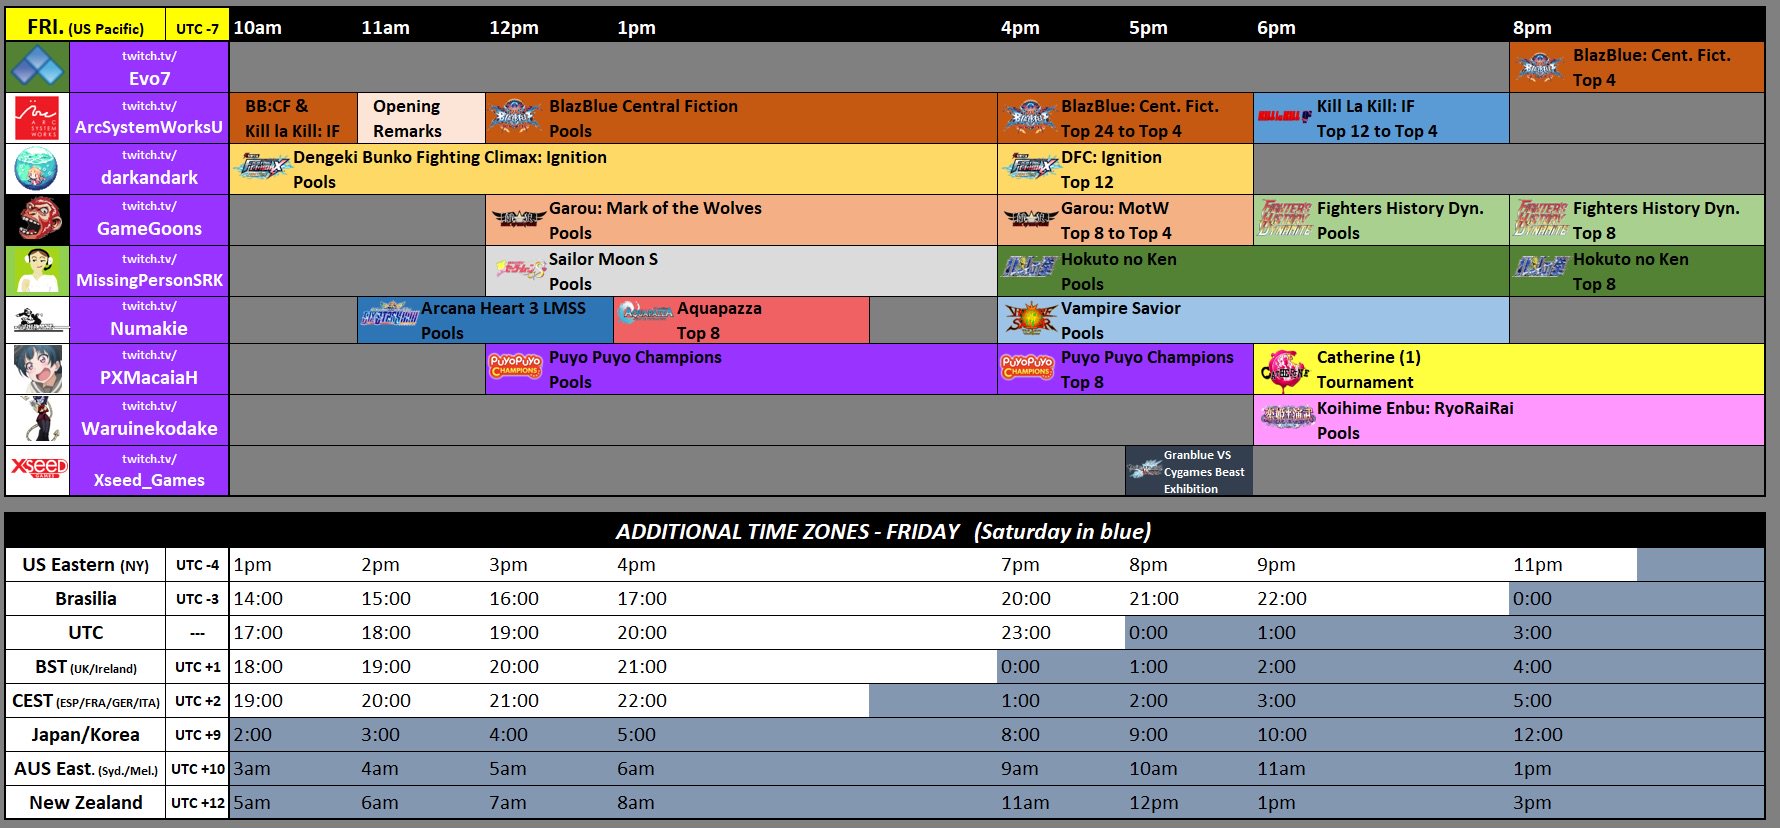The height and width of the screenshot is (828, 1780).
Task: Open the Numakie channel logo
Action: pyautogui.click(x=37, y=320)
